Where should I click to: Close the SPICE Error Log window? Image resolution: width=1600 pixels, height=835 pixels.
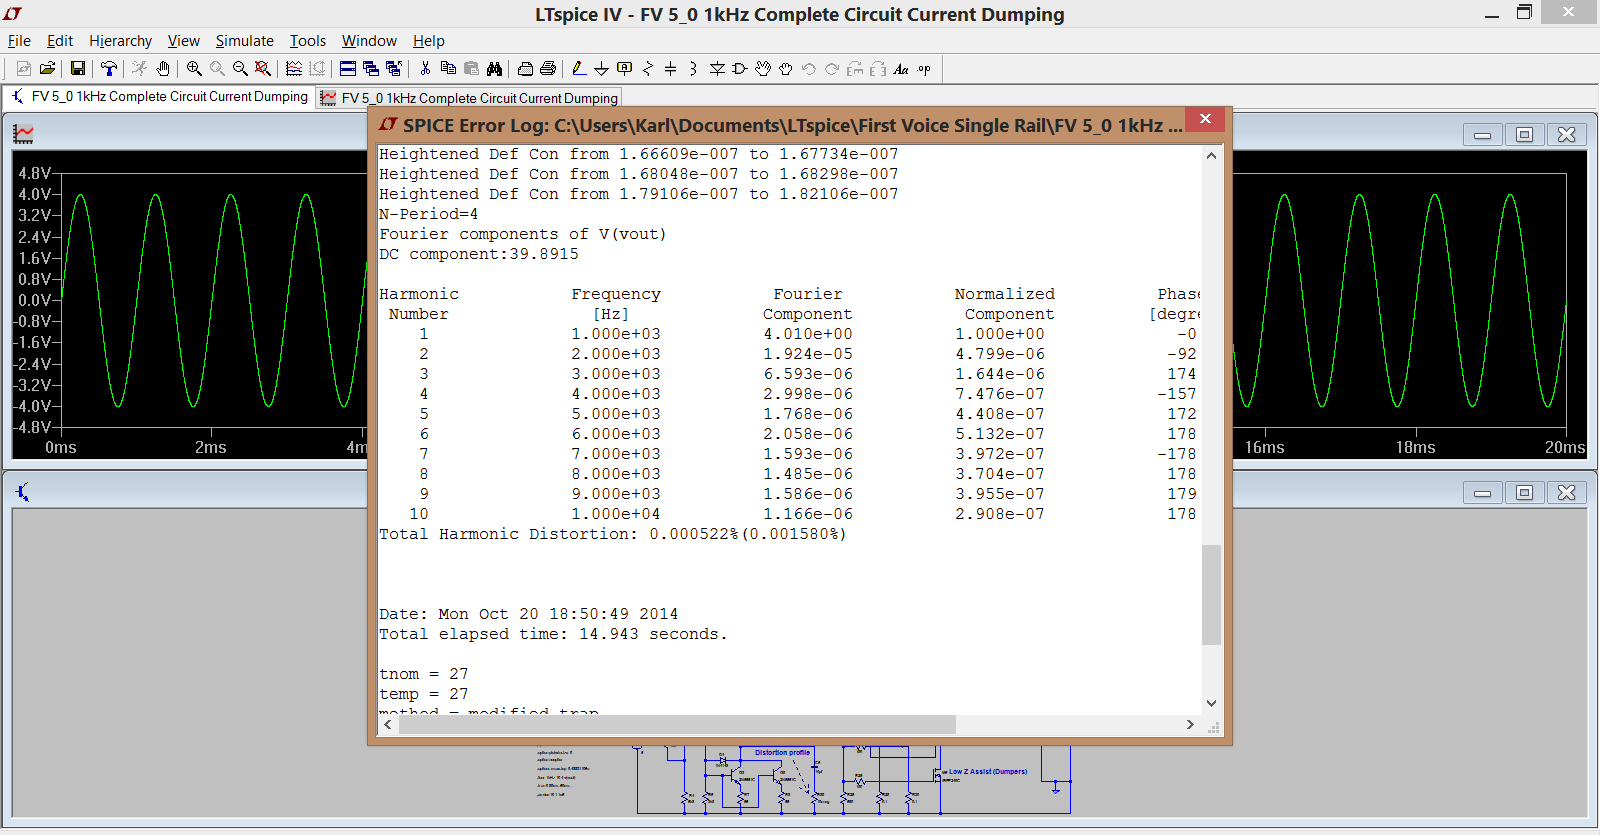click(x=1205, y=119)
